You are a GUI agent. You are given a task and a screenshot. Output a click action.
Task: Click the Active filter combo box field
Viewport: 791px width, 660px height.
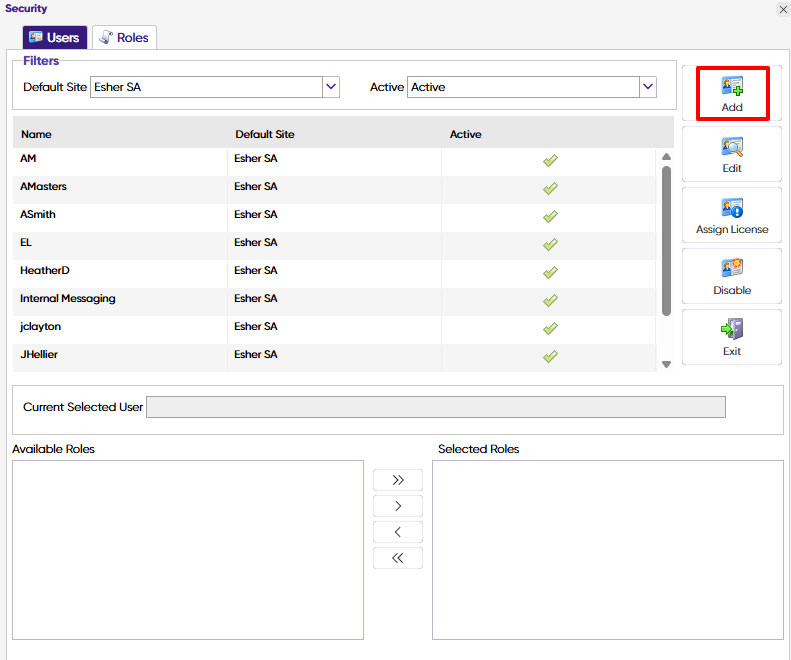(x=532, y=87)
